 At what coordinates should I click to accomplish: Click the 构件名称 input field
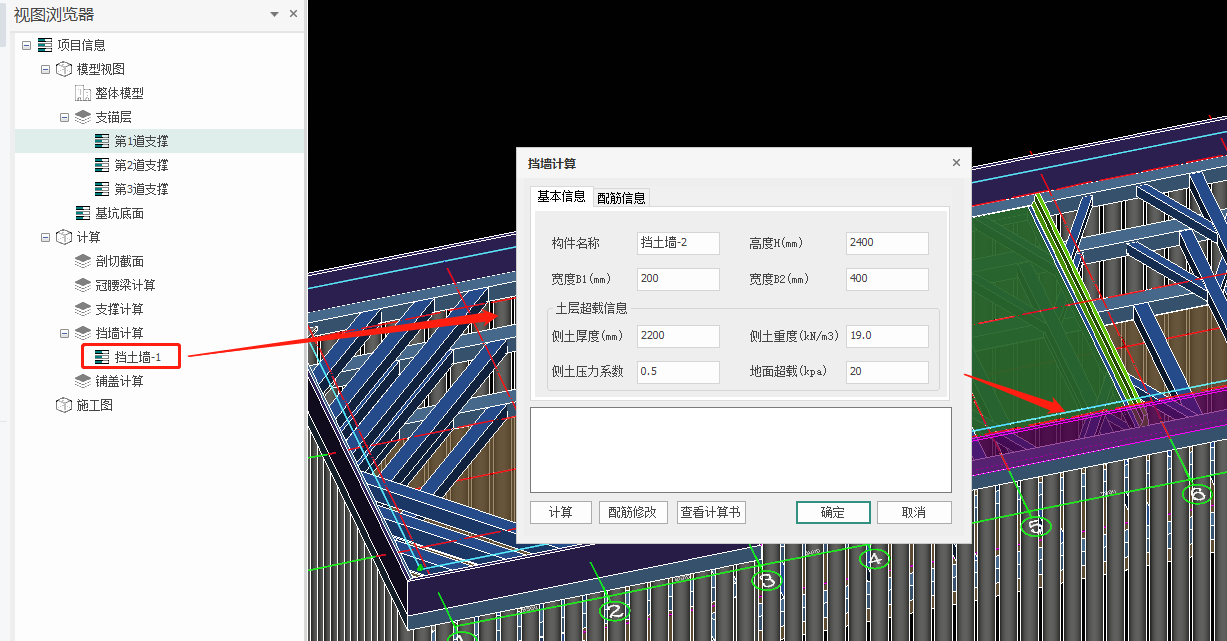click(678, 243)
